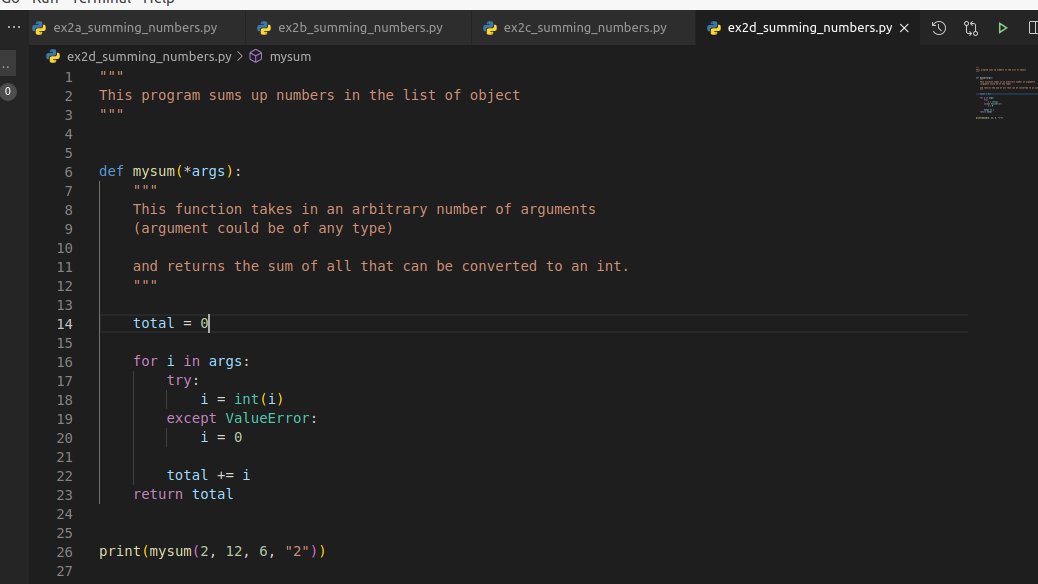1038x584 pixels.
Task: Click the 'total += i' statement
Action: coord(209,475)
